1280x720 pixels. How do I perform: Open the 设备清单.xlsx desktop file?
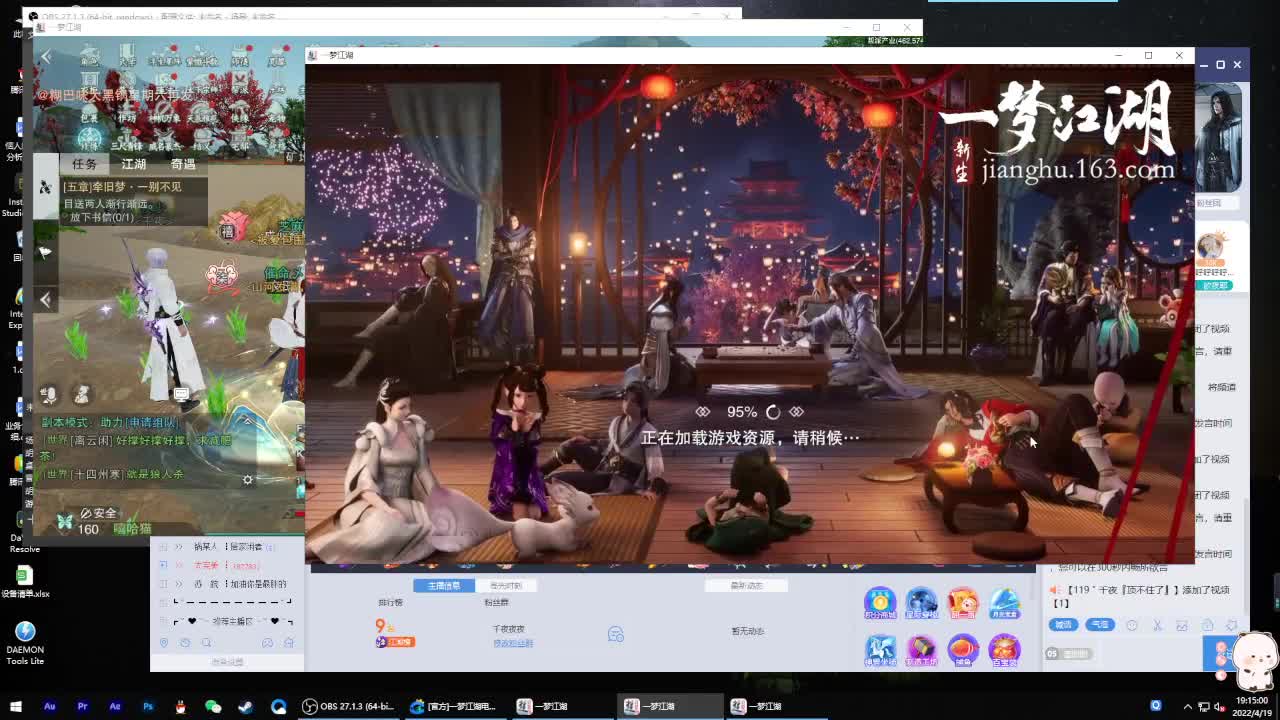click(25, 581)
